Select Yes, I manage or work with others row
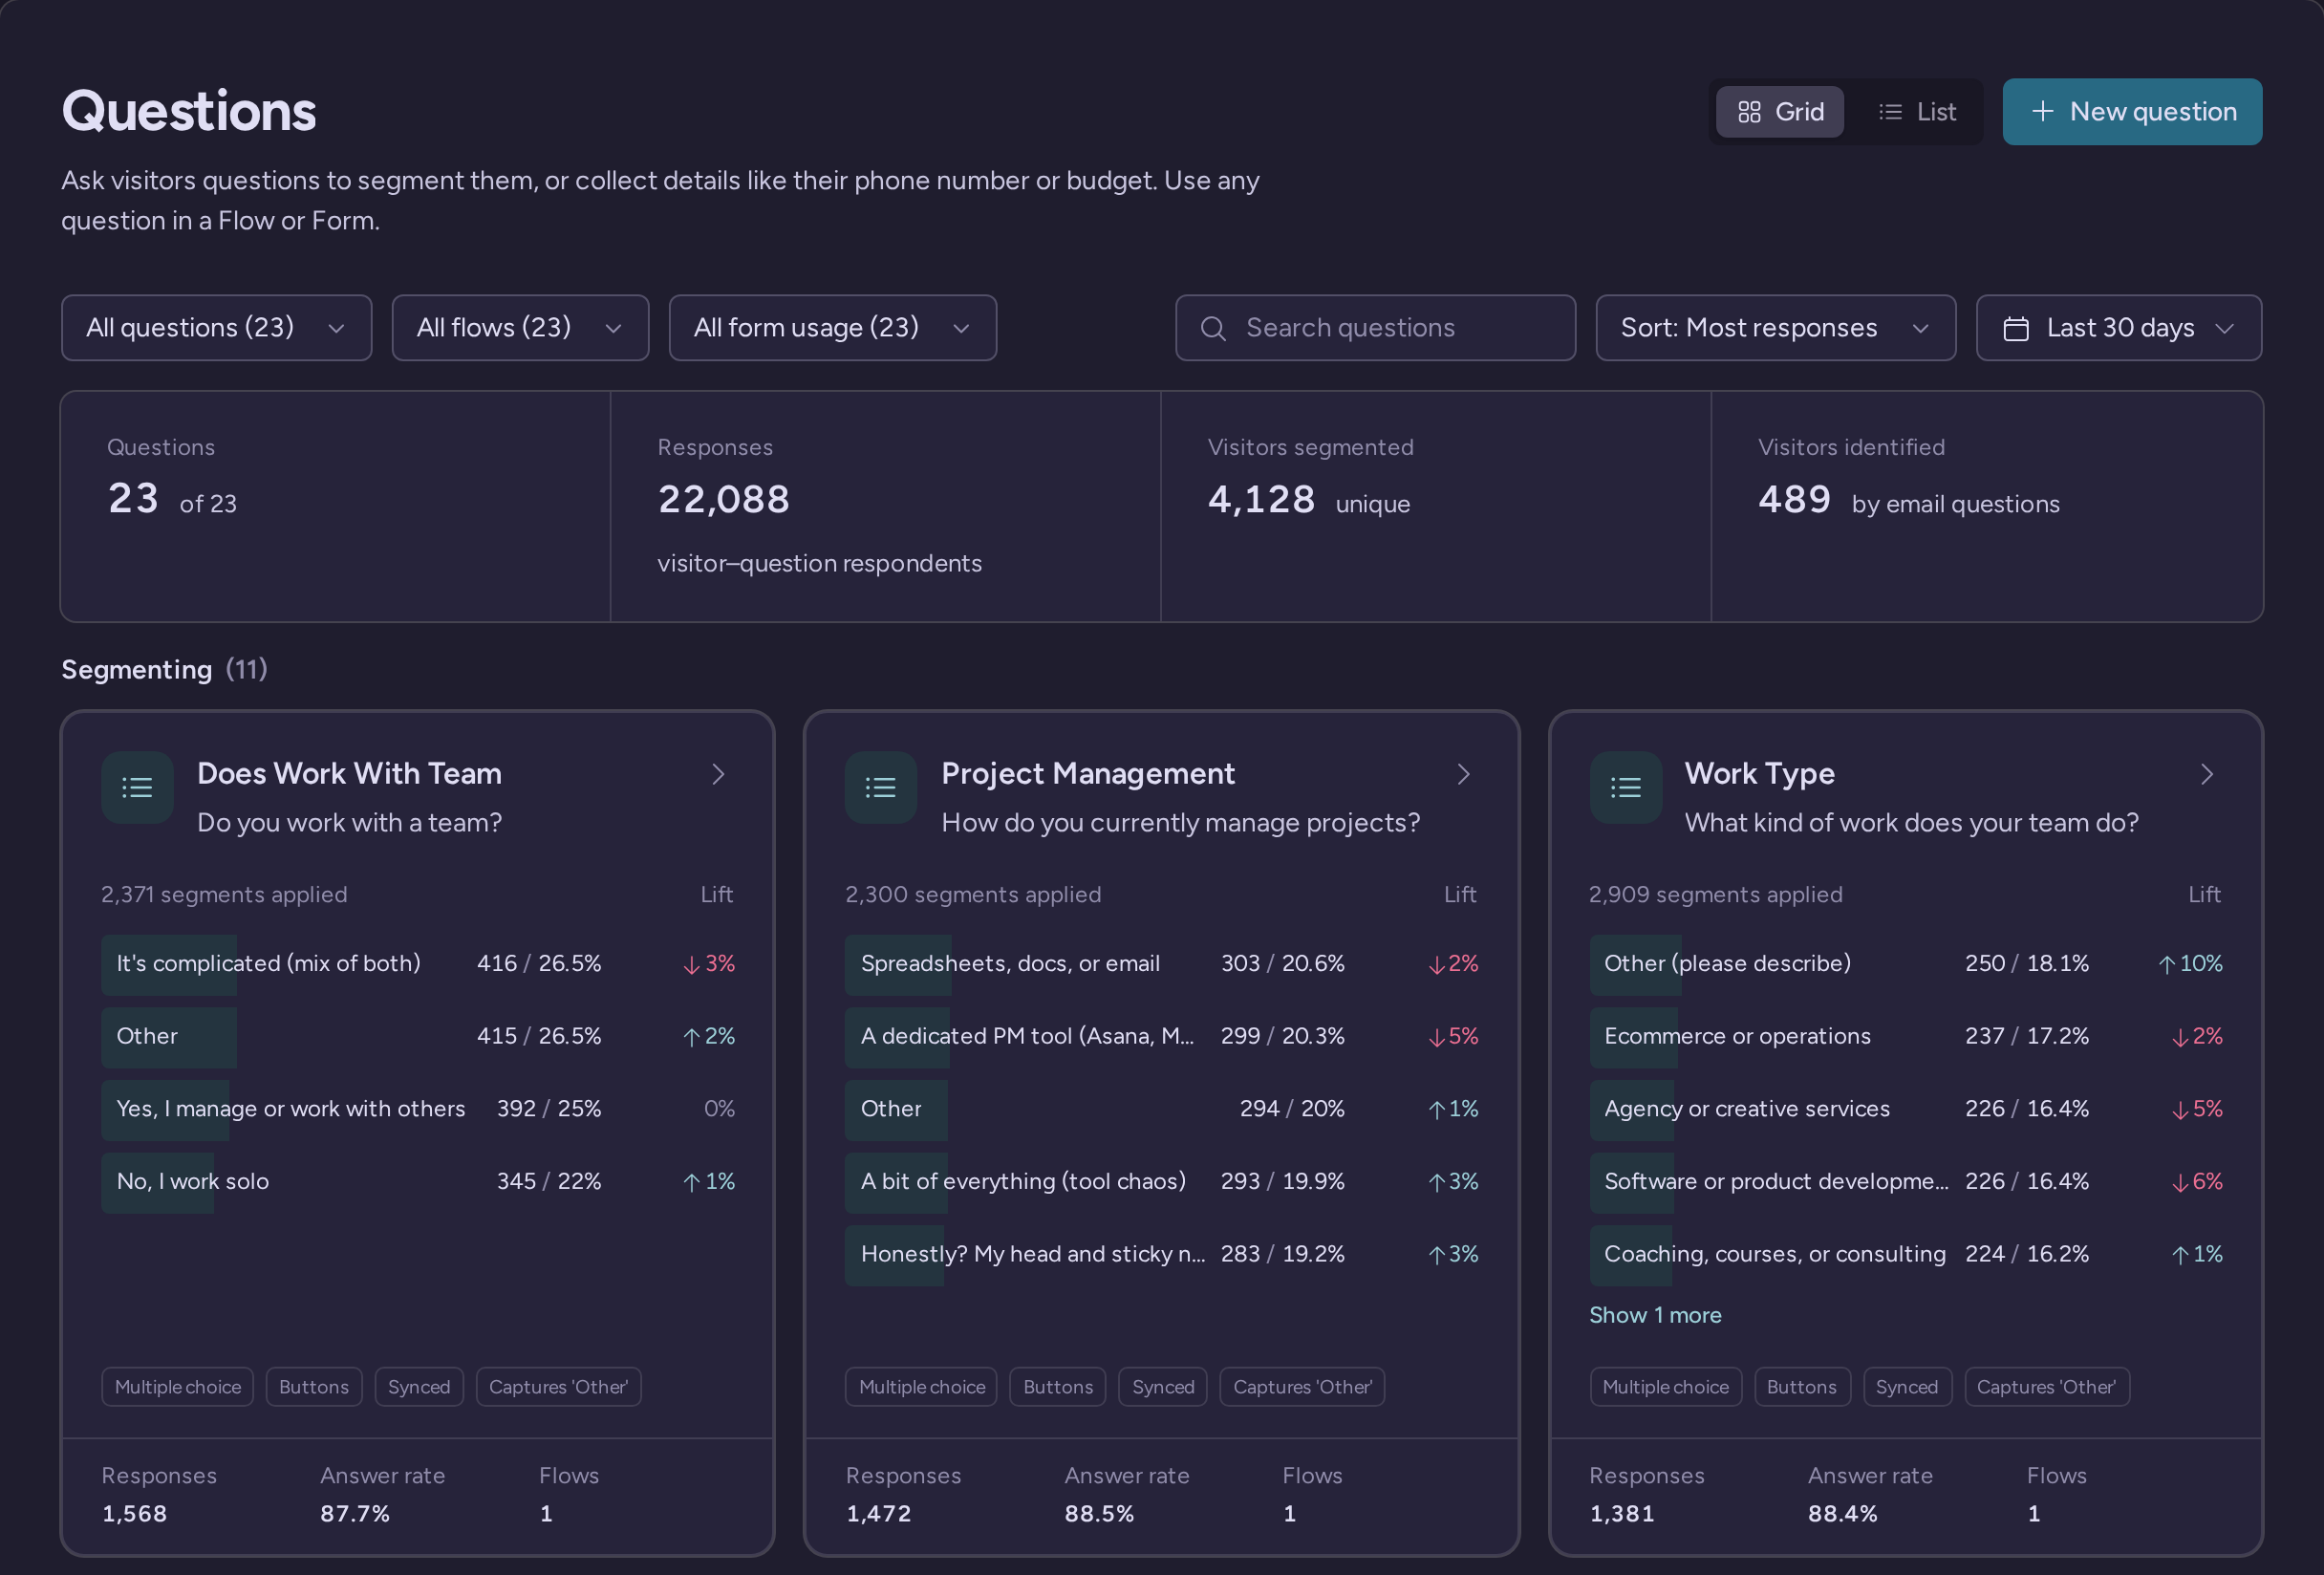This screenshot has height=1575, width=2324. pyautogui.click(x=418, y=1109)
